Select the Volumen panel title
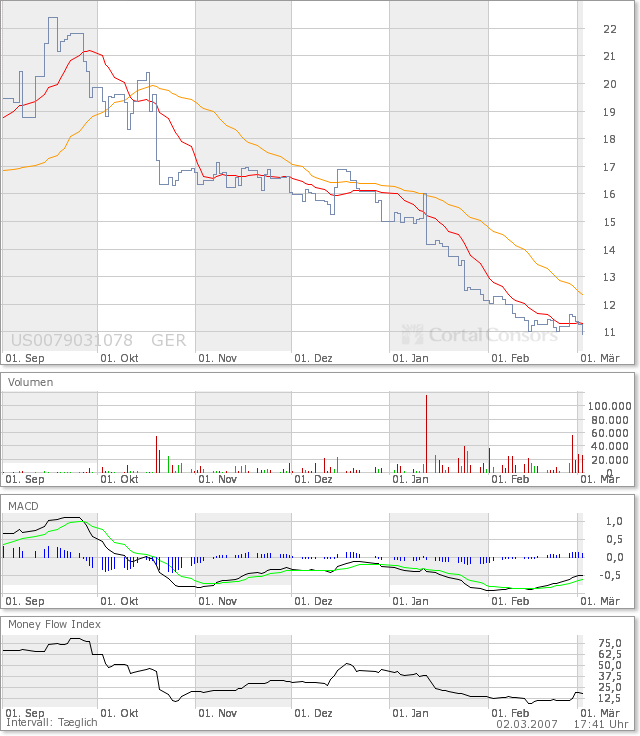The height and width of the screenshot is (736, 640). click(31, 382)
